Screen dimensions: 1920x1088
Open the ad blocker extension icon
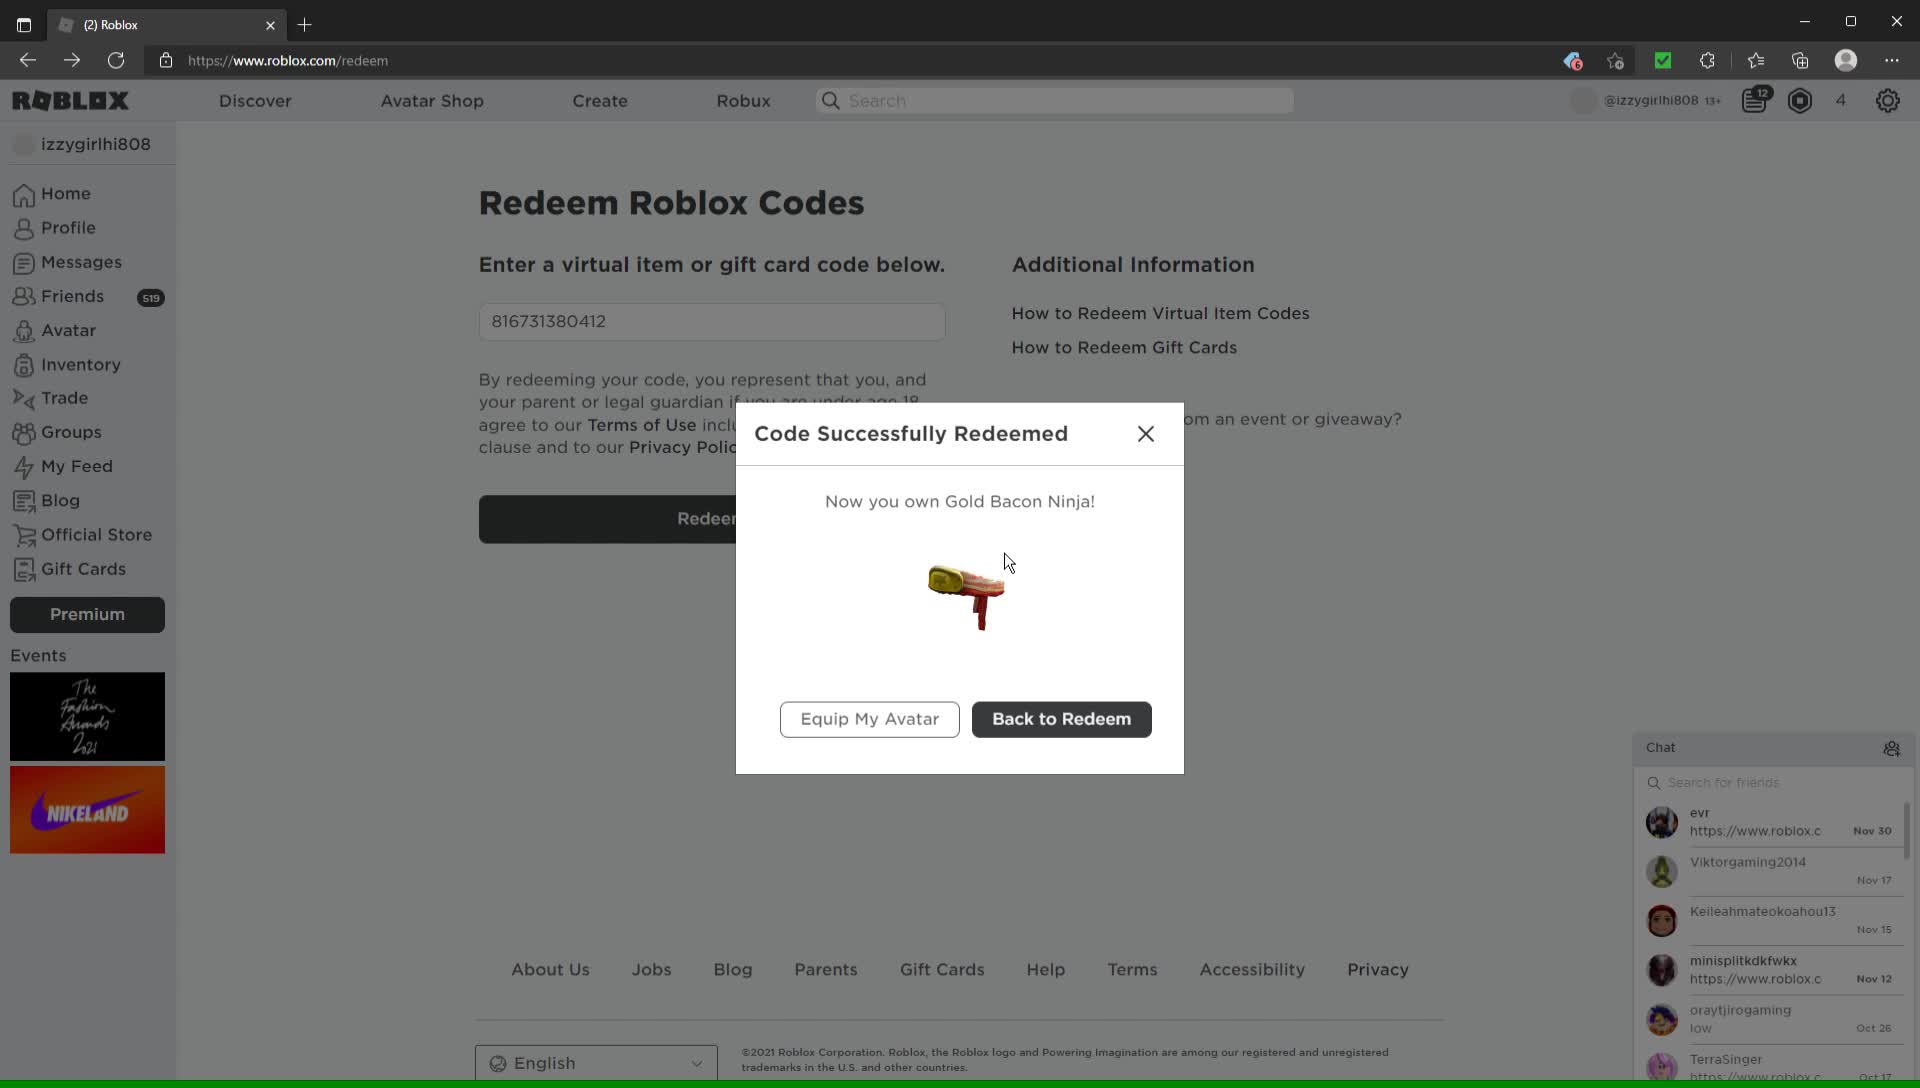click(1572, 60)
